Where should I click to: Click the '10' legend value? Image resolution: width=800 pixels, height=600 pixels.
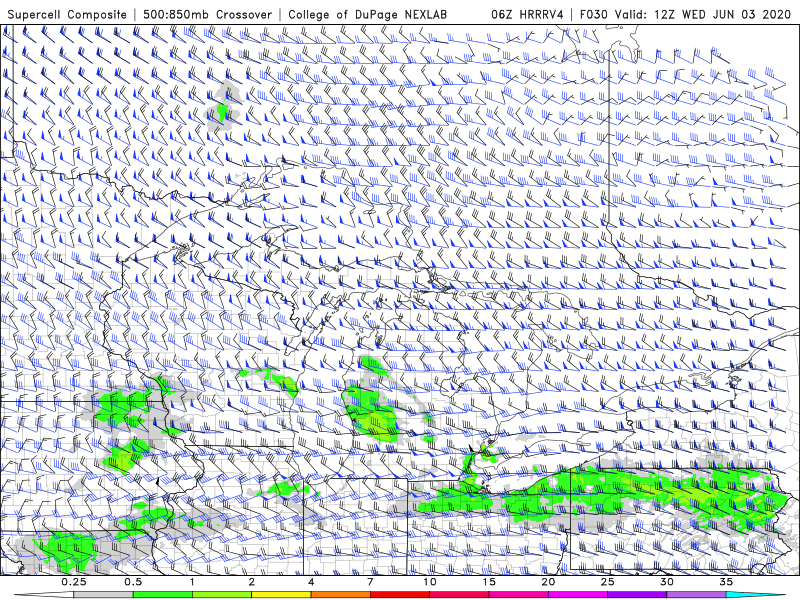pos(430,582)
